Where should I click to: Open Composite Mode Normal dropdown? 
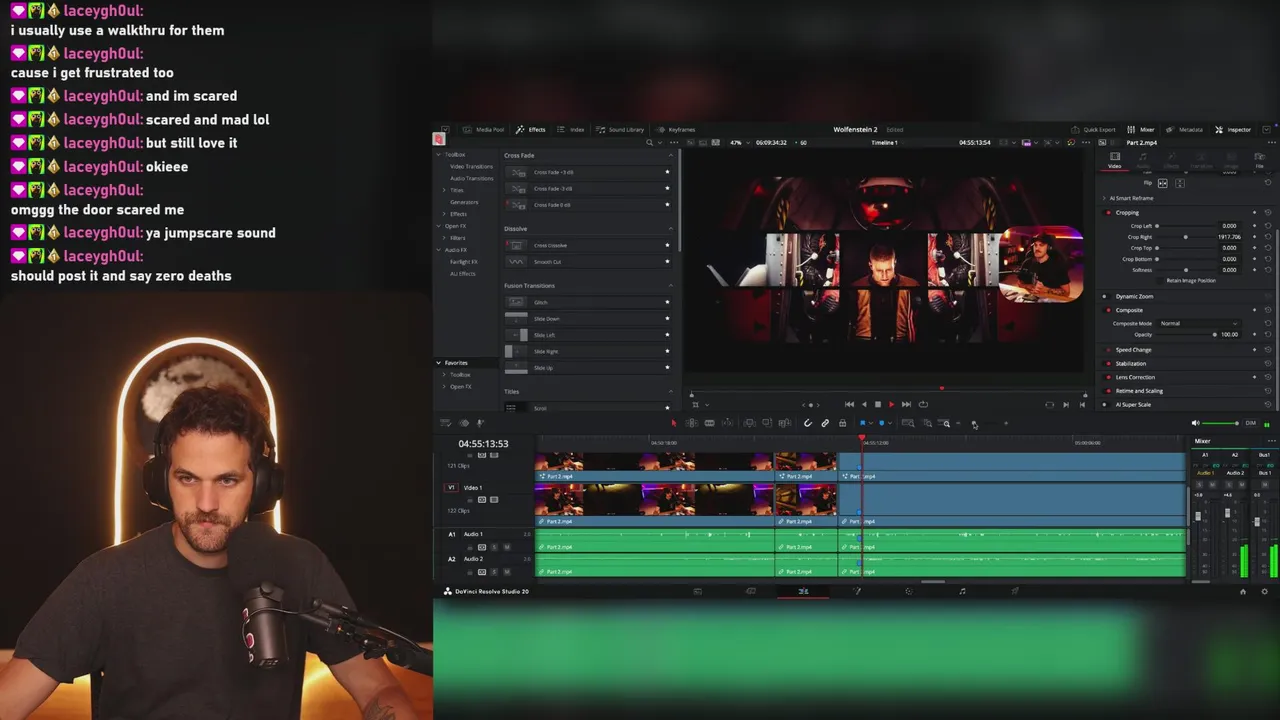[1198, 323]
